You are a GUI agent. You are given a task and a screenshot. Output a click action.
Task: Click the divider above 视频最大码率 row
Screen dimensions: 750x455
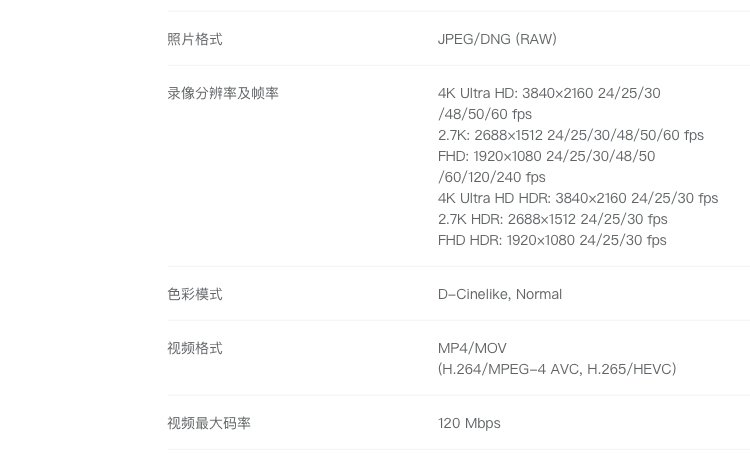459,395
